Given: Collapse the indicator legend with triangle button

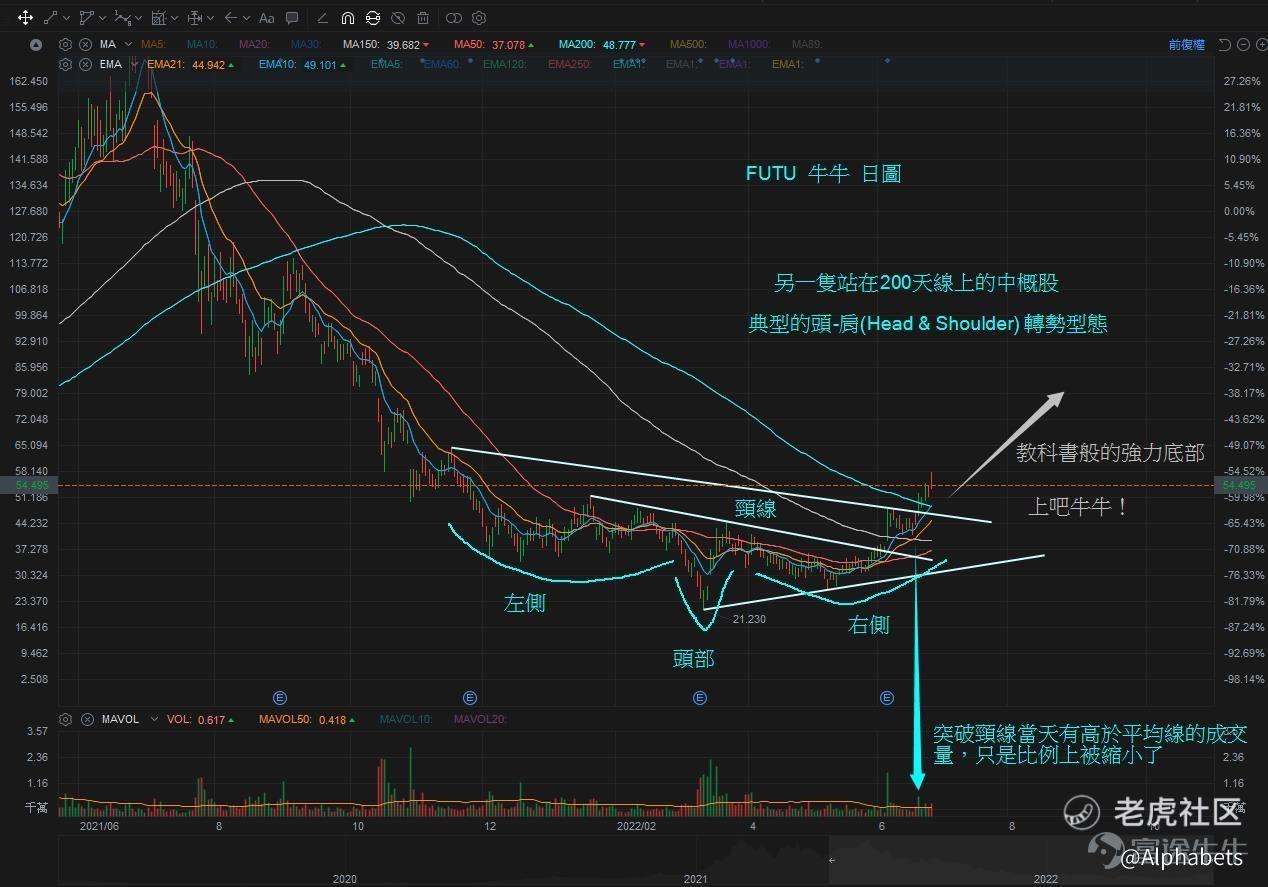Looking at the screenshot, I should click(x=37, y=44).
